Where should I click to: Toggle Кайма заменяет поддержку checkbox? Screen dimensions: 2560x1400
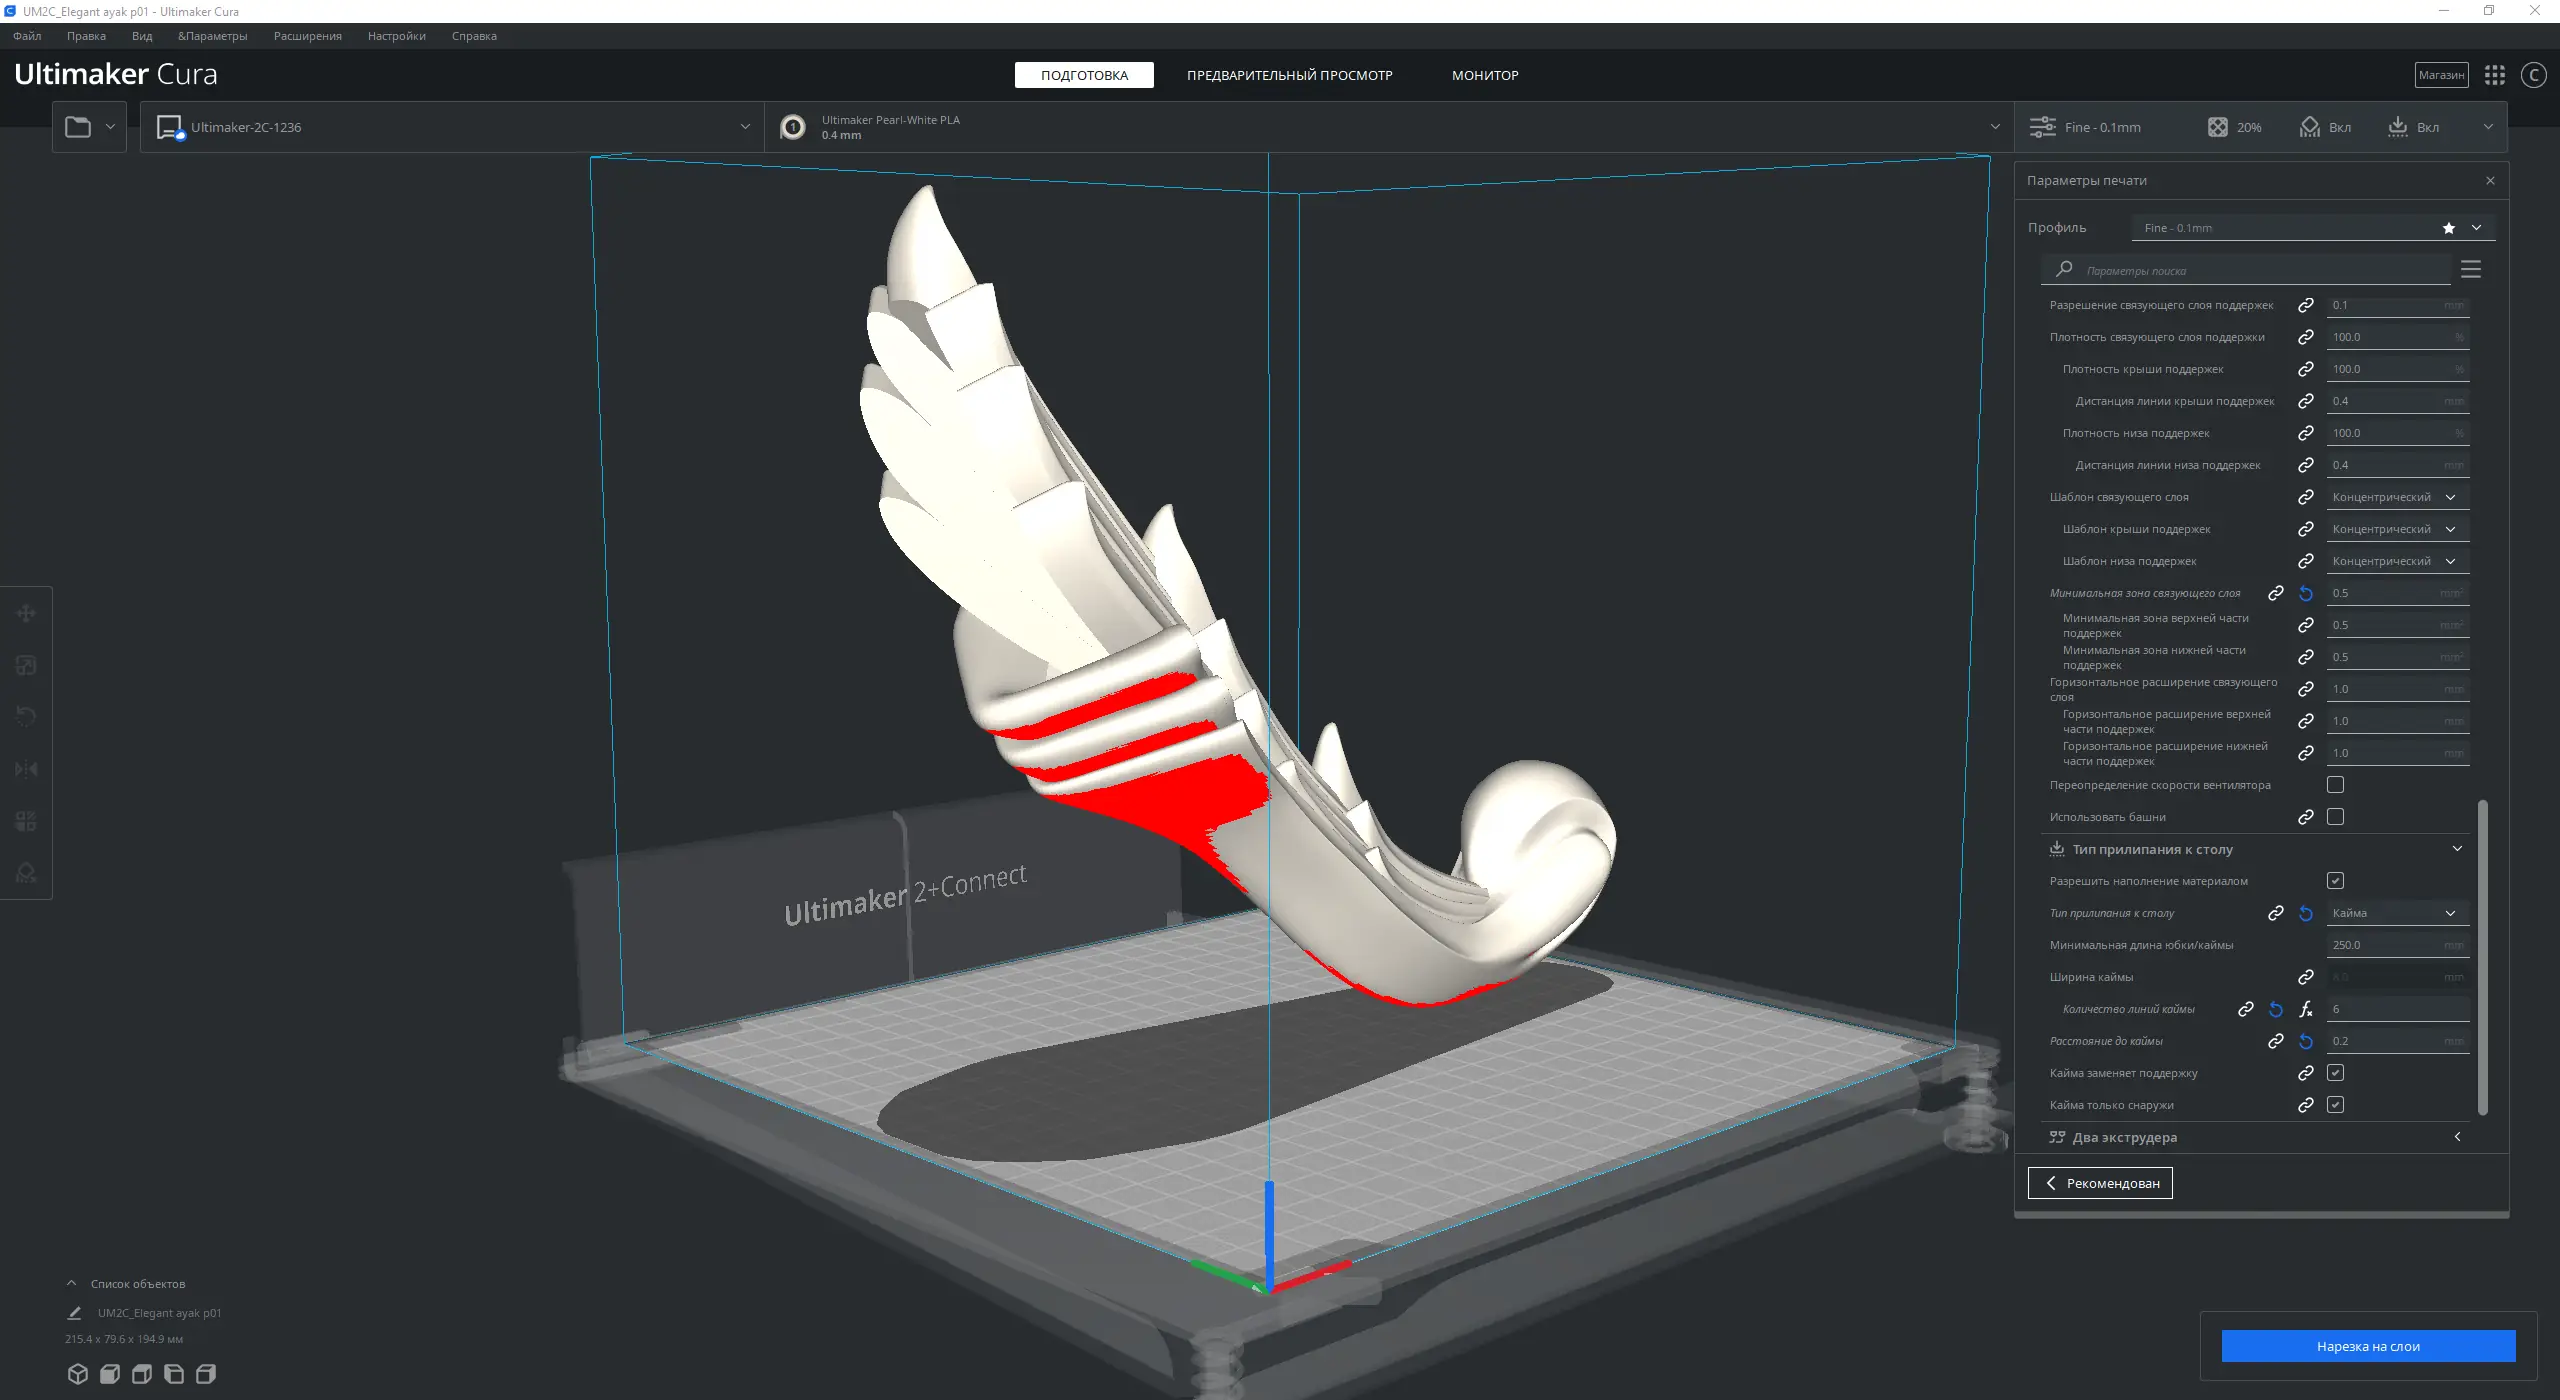[2335, 1073]
